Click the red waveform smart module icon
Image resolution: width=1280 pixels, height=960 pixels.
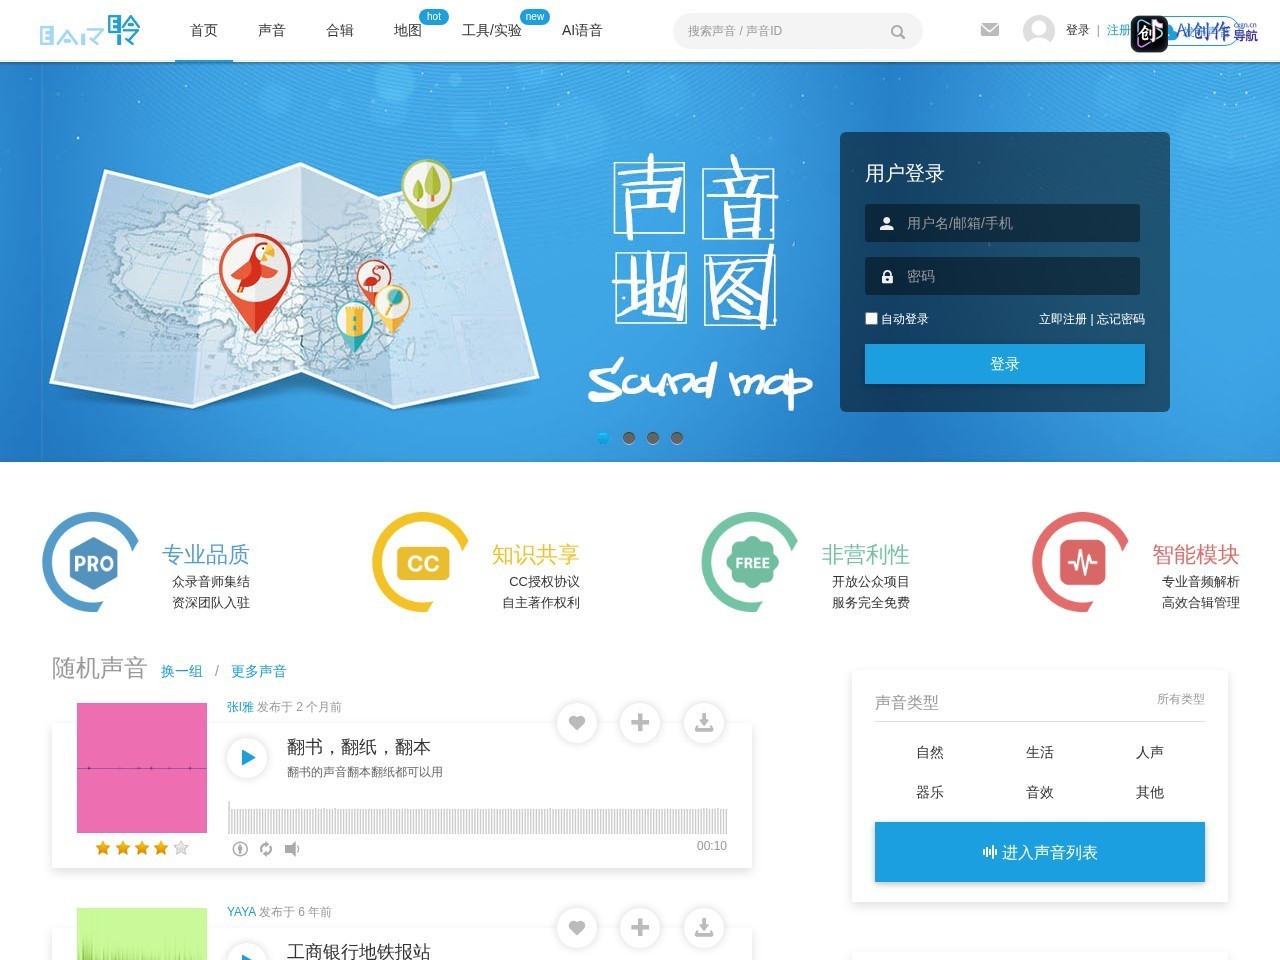[1082, 563]
